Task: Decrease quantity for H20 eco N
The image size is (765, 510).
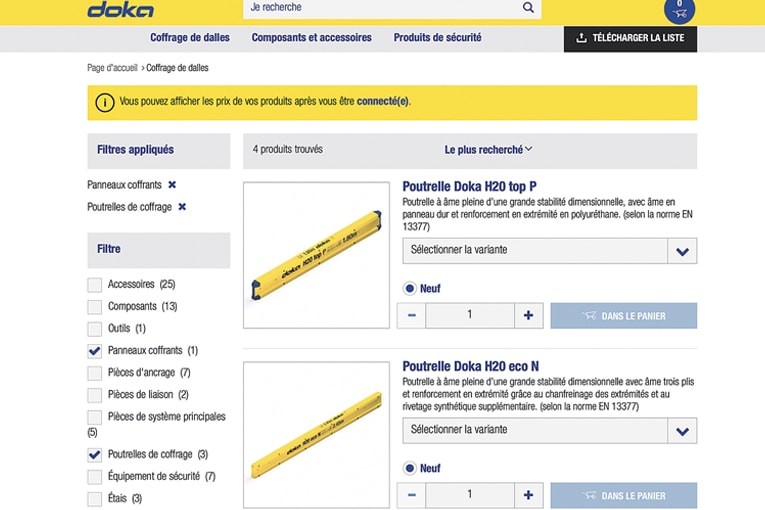Action: click(x=411, y=495)
